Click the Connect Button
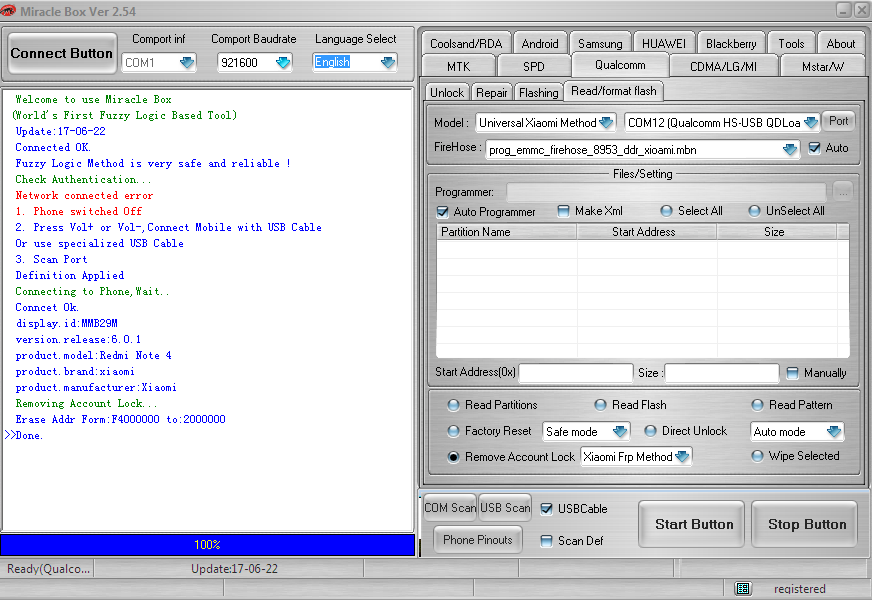This screenshot has width=872, height=600. tap(61, 53)
